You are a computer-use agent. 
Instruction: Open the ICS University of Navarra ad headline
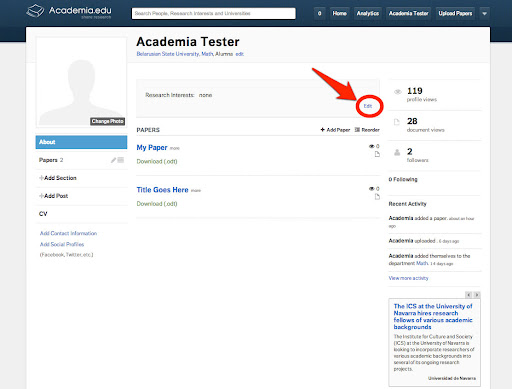click(433, 316)
